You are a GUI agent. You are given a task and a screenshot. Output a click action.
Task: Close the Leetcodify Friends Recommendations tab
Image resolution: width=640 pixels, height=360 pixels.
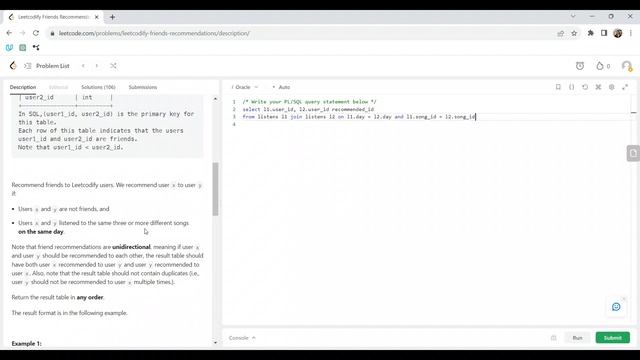tap(96, 17)
